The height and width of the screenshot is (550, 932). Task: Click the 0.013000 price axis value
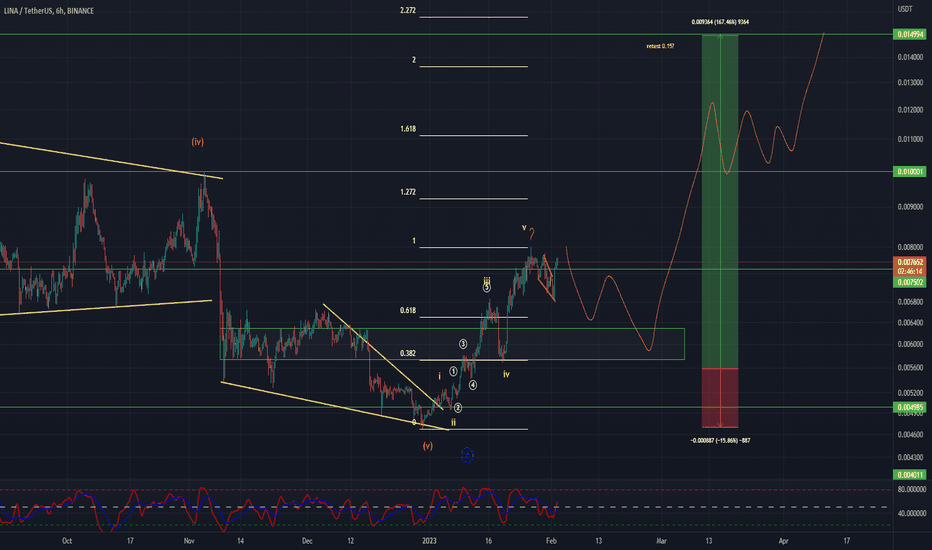(x=910, y=83)
